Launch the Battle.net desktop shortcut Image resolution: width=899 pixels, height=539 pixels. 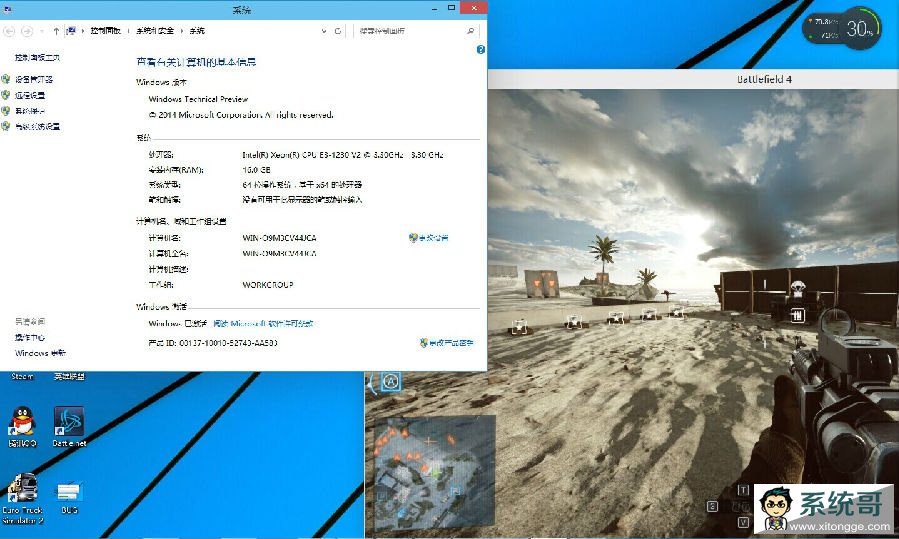click(69, 423)
